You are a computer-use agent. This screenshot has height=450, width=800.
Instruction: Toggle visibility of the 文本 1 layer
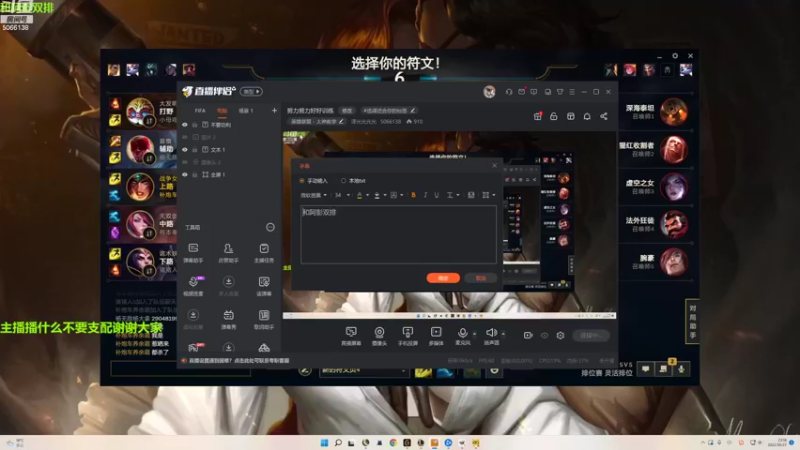coord(185,149)
